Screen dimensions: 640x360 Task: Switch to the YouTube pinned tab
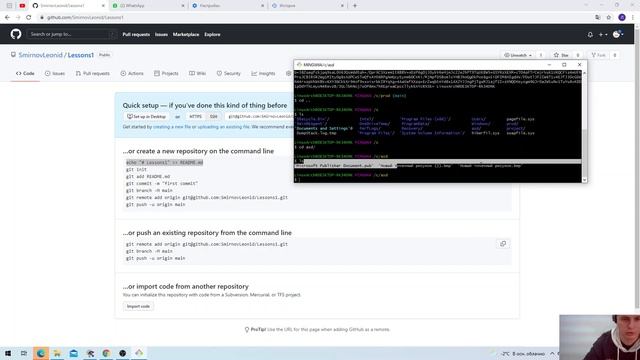click(x=22, y=6)
